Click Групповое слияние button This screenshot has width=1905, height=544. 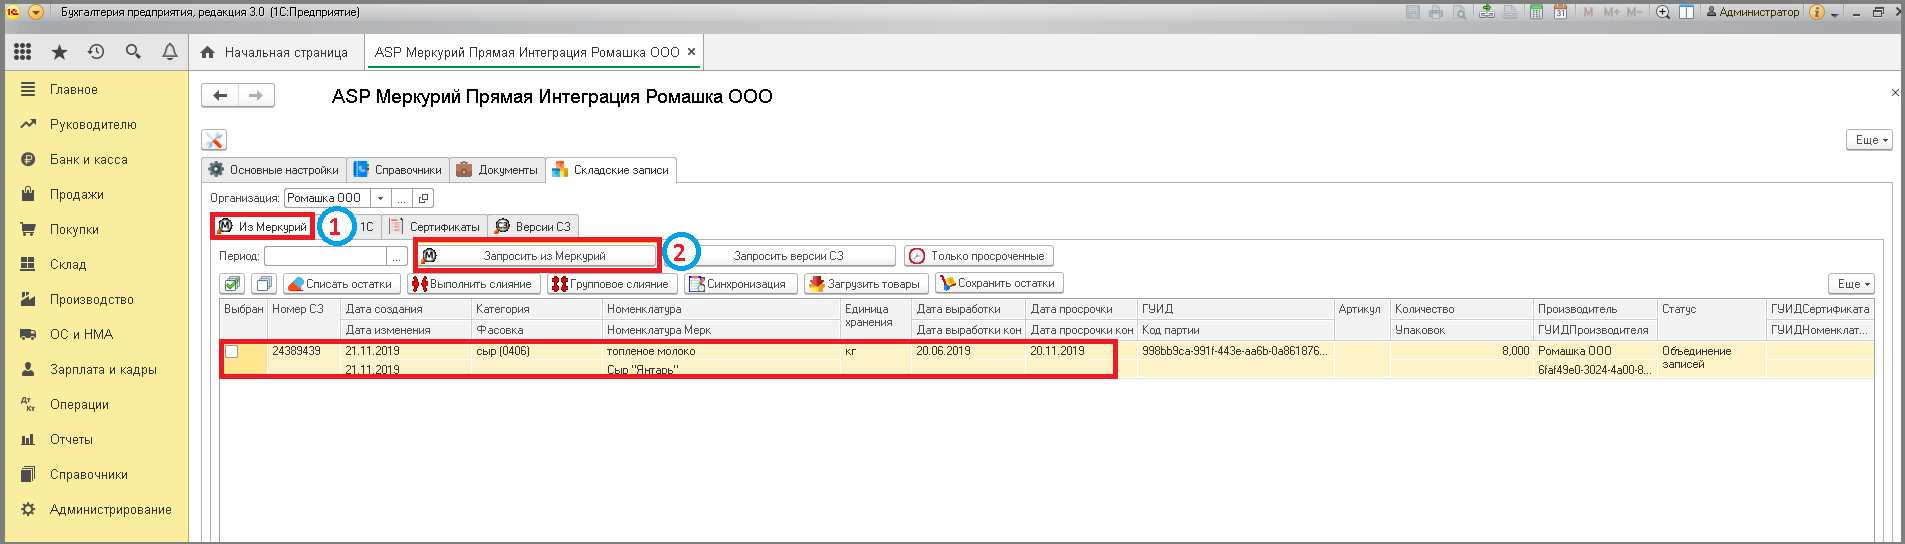(x=612, y=284)
